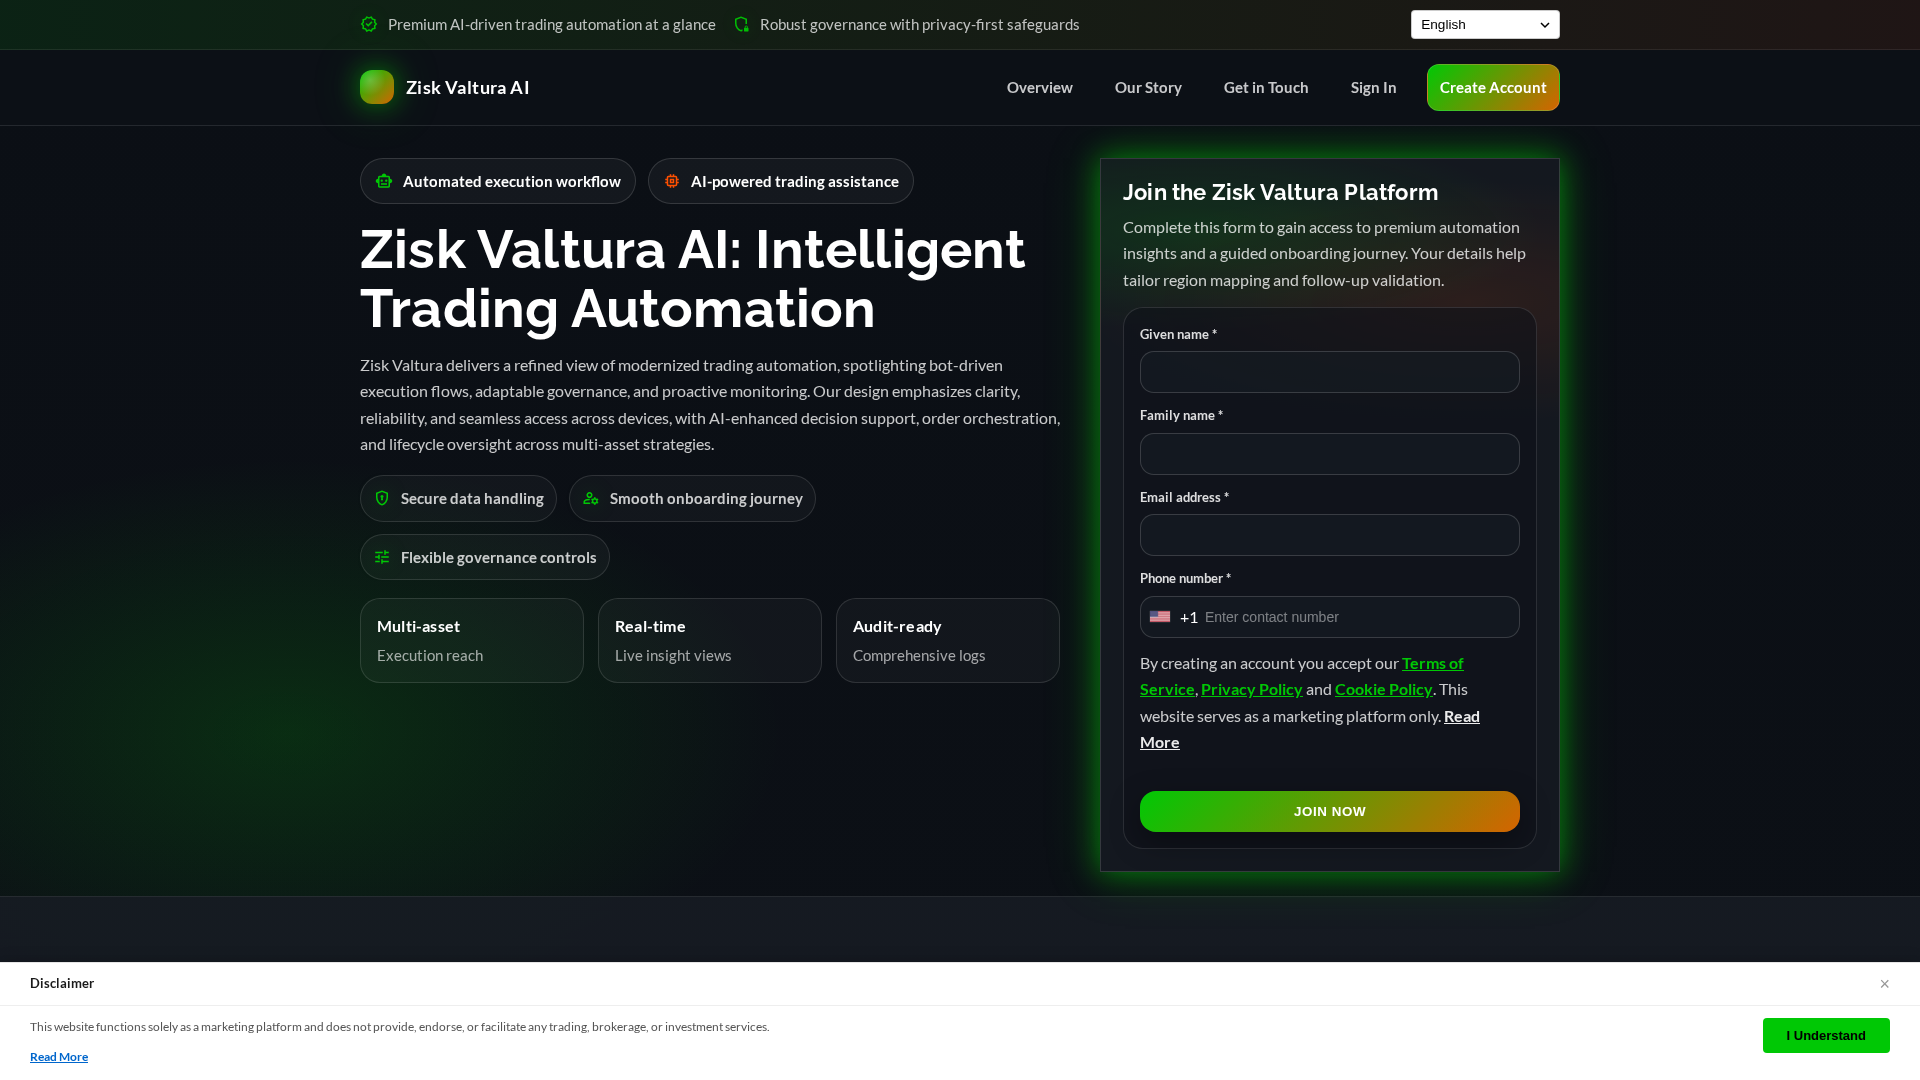Open the Overview menu item
This screenshot has height=1080, width=1920.
pos(1040,87)
